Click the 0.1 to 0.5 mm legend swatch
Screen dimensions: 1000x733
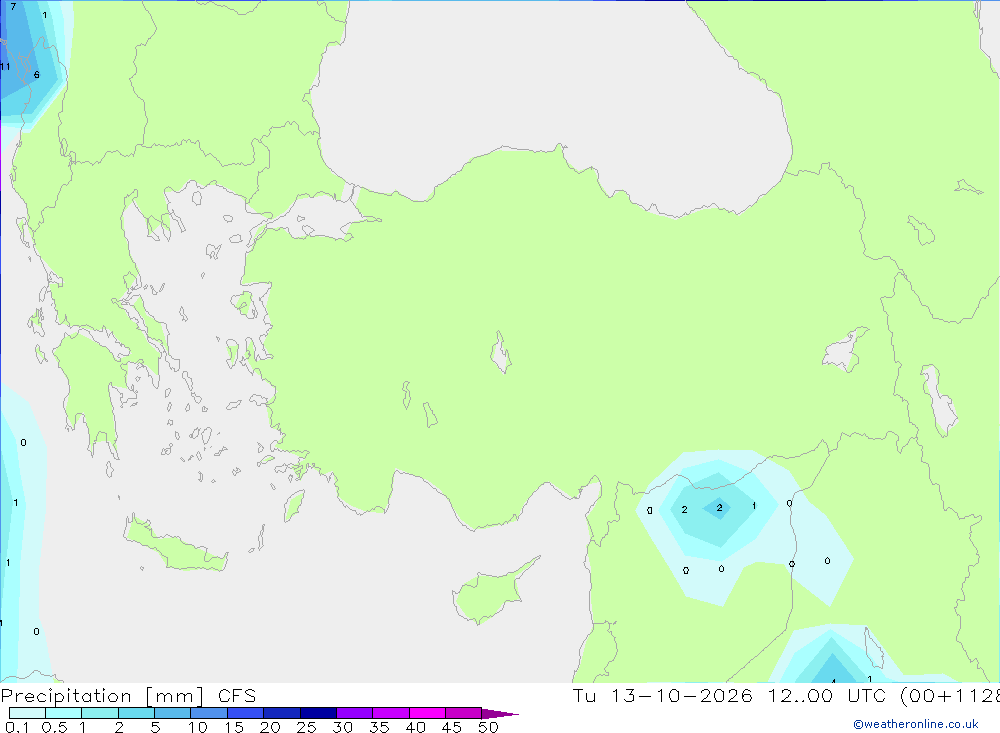[27, 713]
